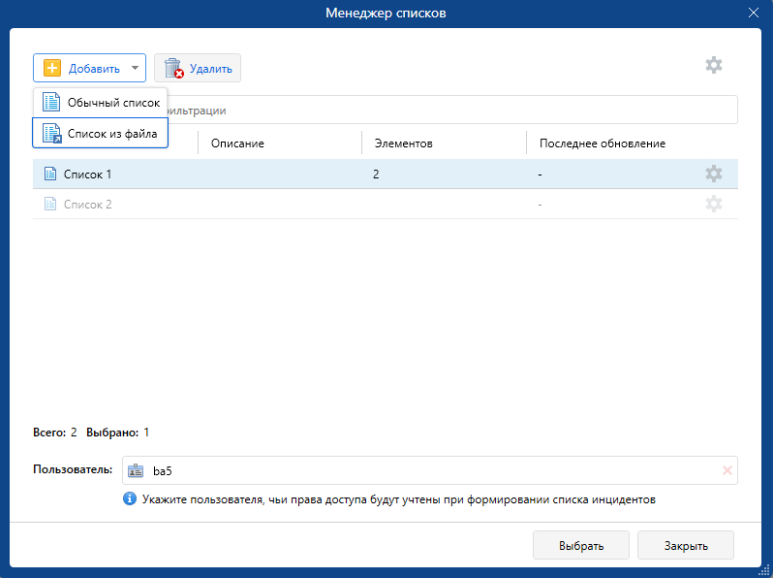773x579 pixels.
Task: Click the Последнее обновление column header
Action: coord(602,143)
